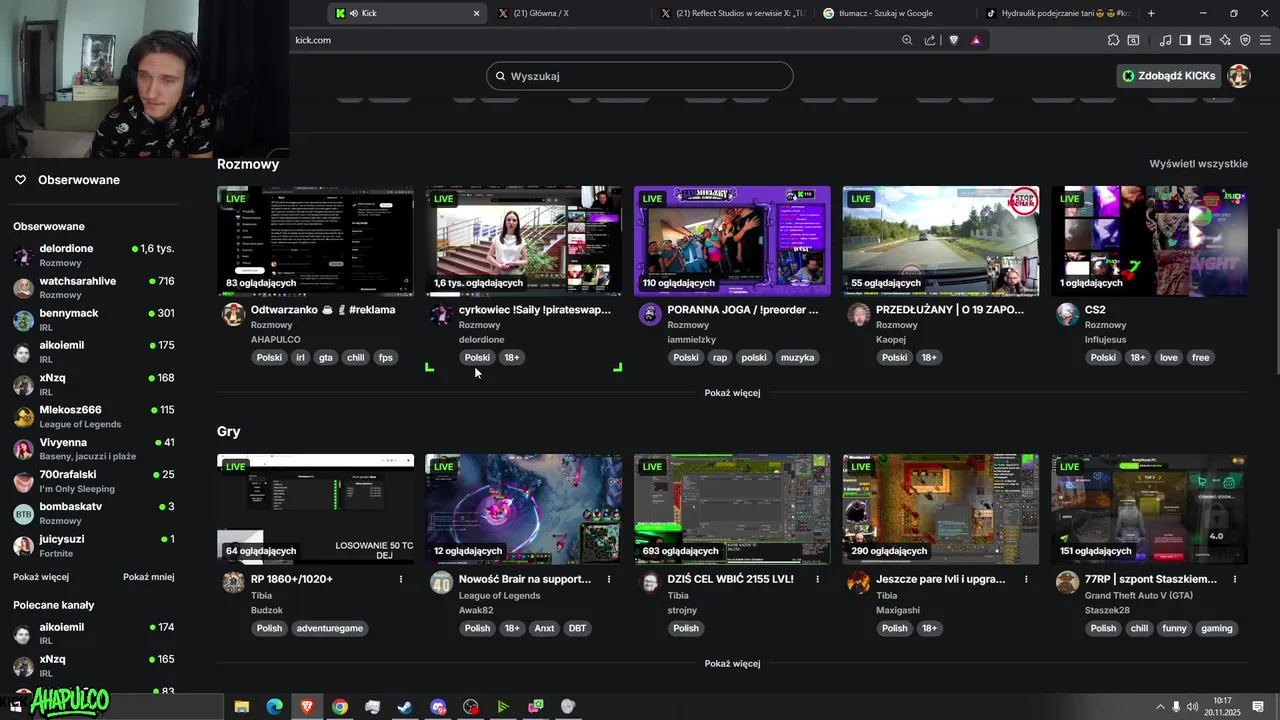Switch to the Hydraulik TikTok tab
This screenshot has width=1280, height=720.
coord(1058,13)
